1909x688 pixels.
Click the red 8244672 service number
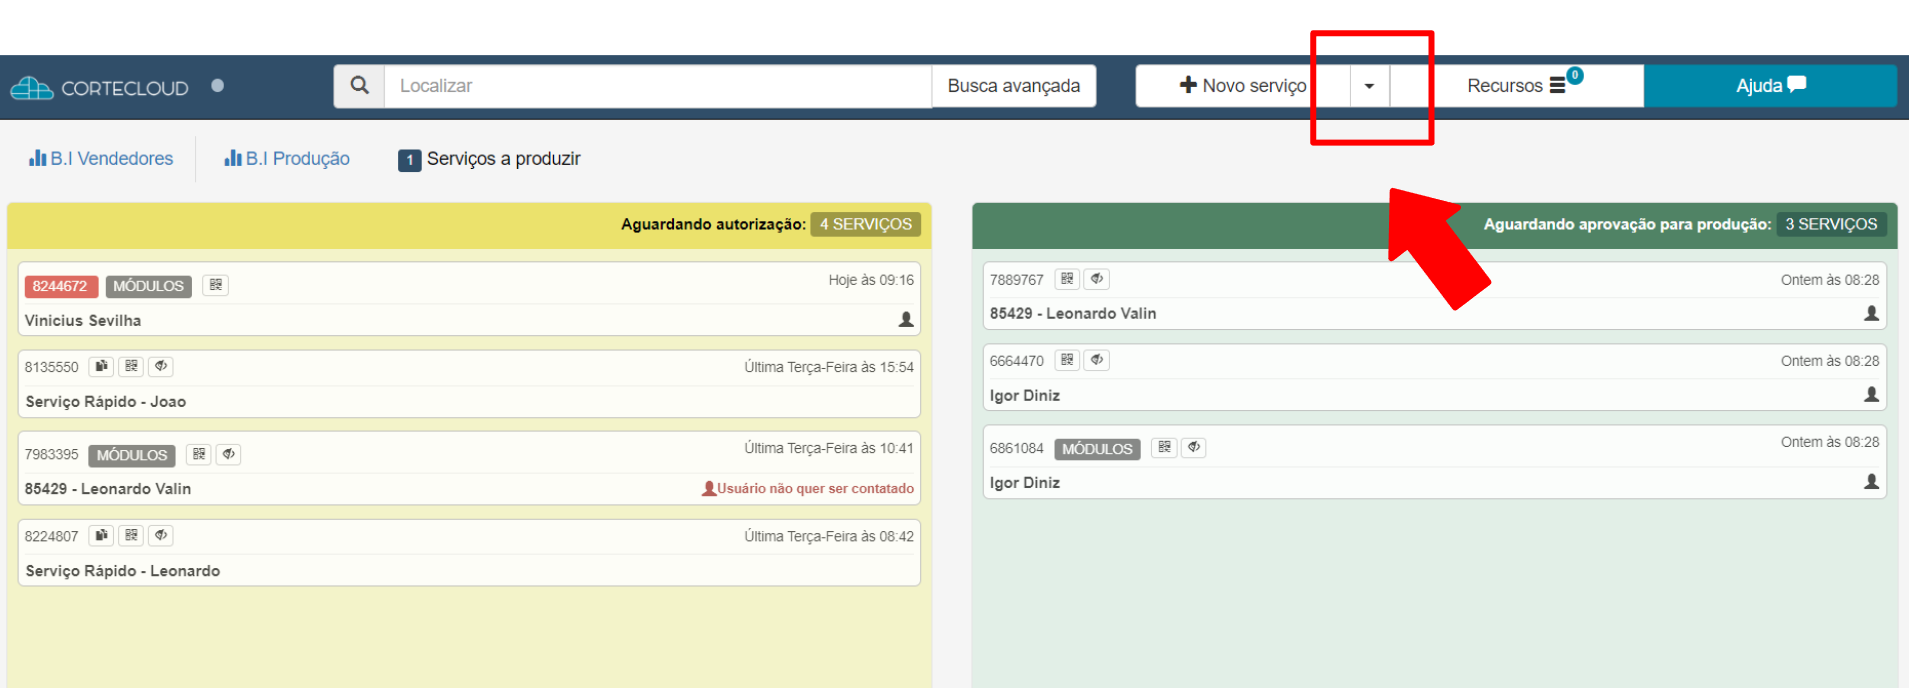click(x=60, y=286)
